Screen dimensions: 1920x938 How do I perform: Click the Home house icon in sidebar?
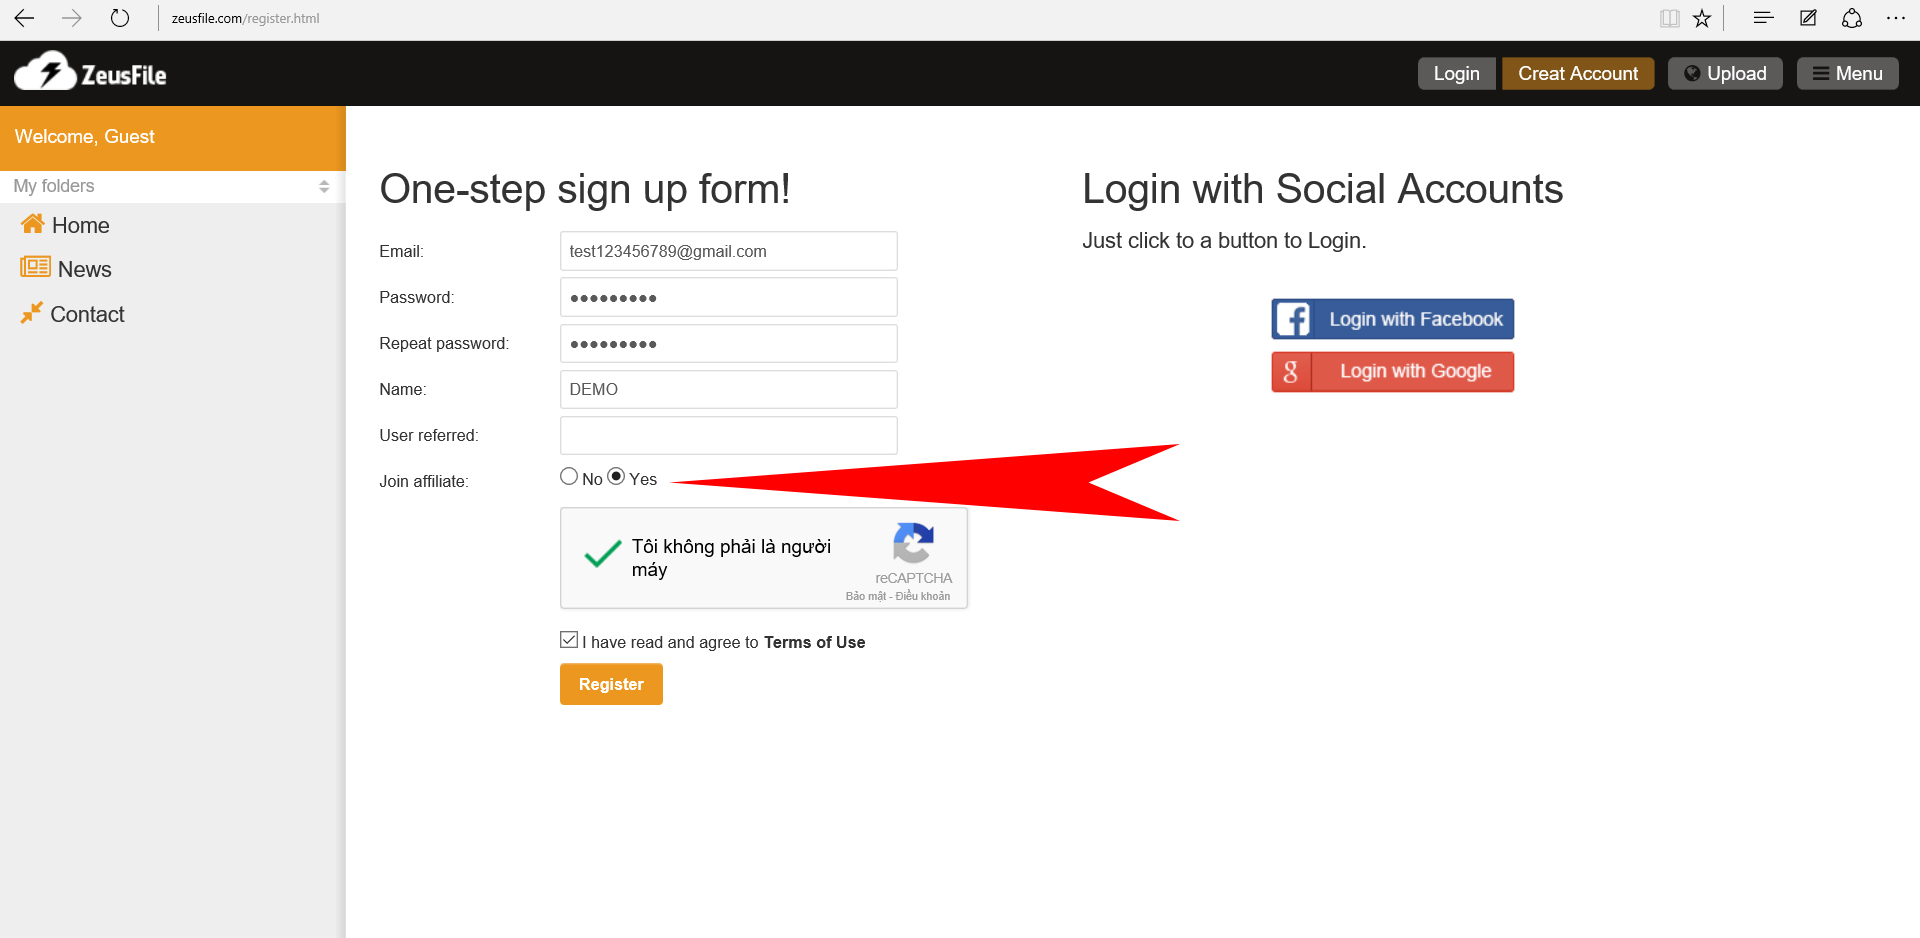click(x=33, y=224)
